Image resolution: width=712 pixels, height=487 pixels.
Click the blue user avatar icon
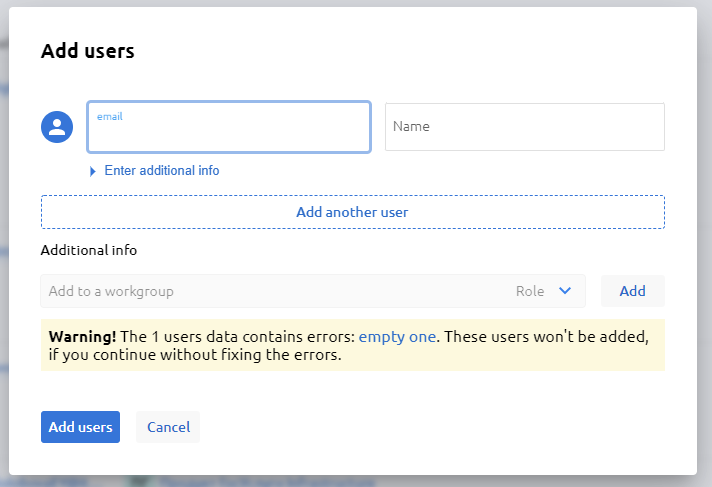57,127
